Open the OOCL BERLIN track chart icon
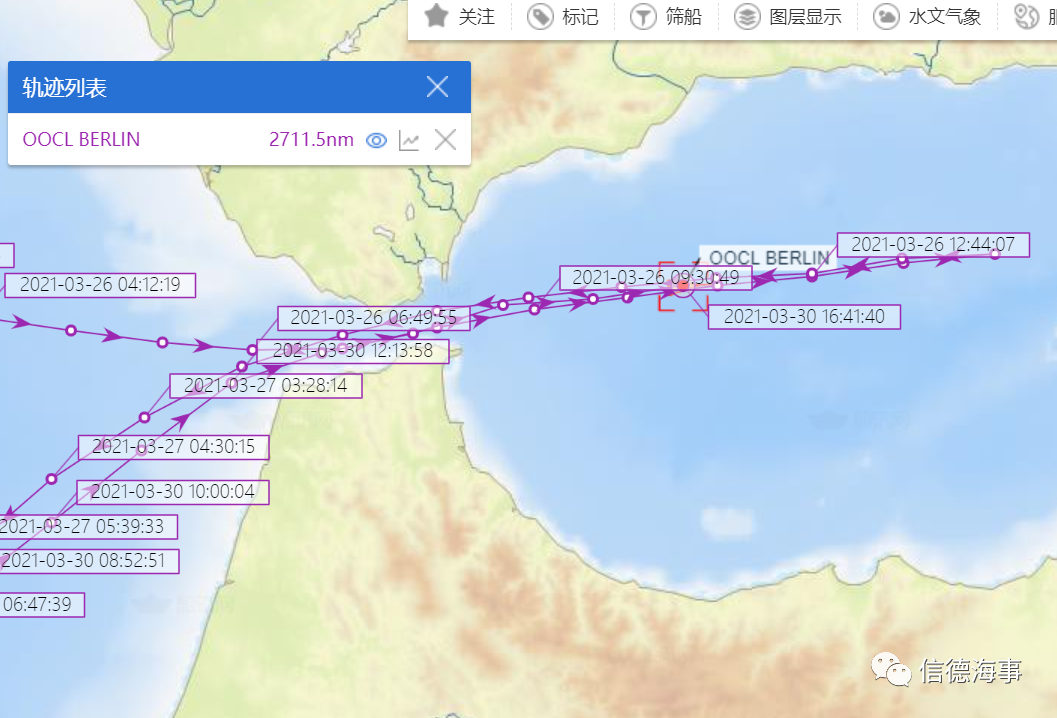The height and width of the screenshot is (718, 1057). pos(409,140)
